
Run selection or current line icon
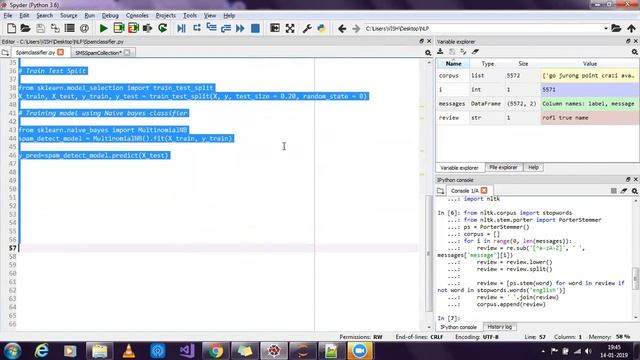tap(147, 28)
